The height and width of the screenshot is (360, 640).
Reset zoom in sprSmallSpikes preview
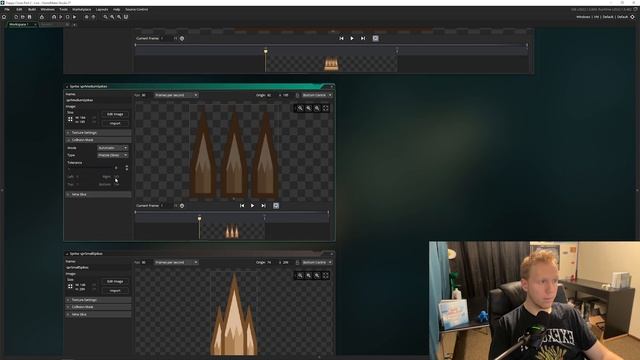[x=309, y=276]
